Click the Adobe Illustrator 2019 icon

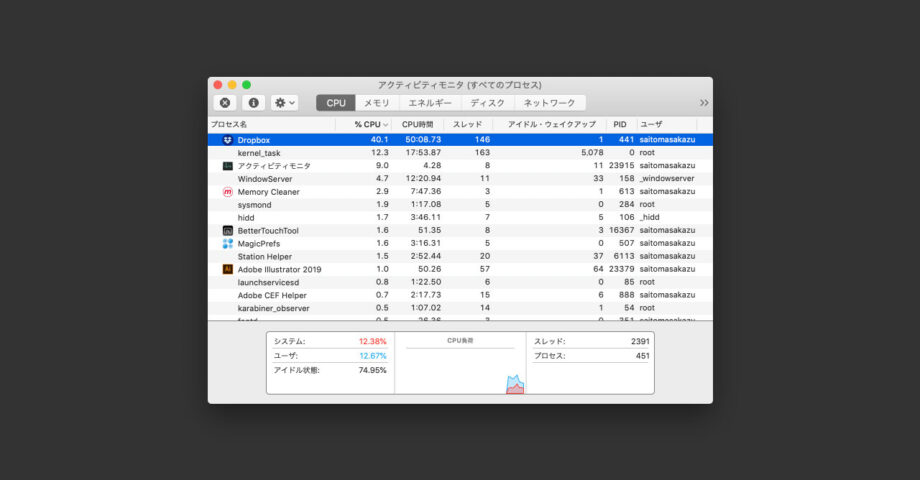[x=228, y=270]
